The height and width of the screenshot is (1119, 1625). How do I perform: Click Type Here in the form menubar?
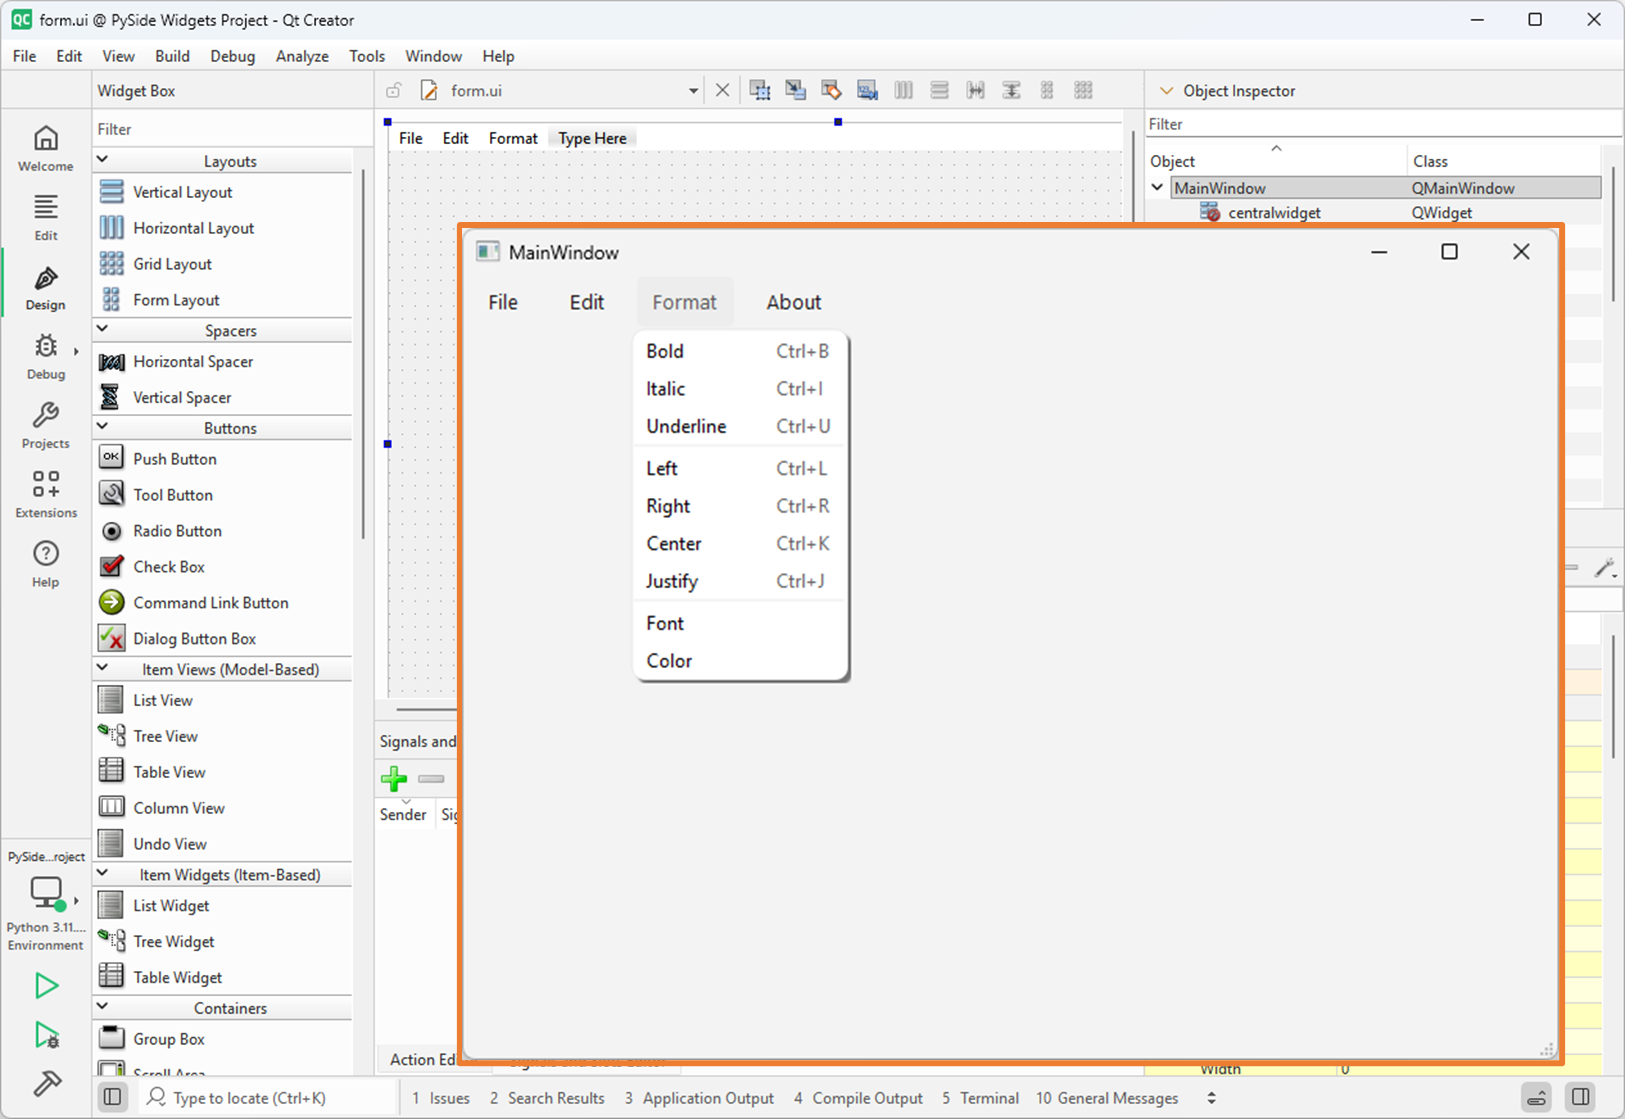click(x=593, y=138)
